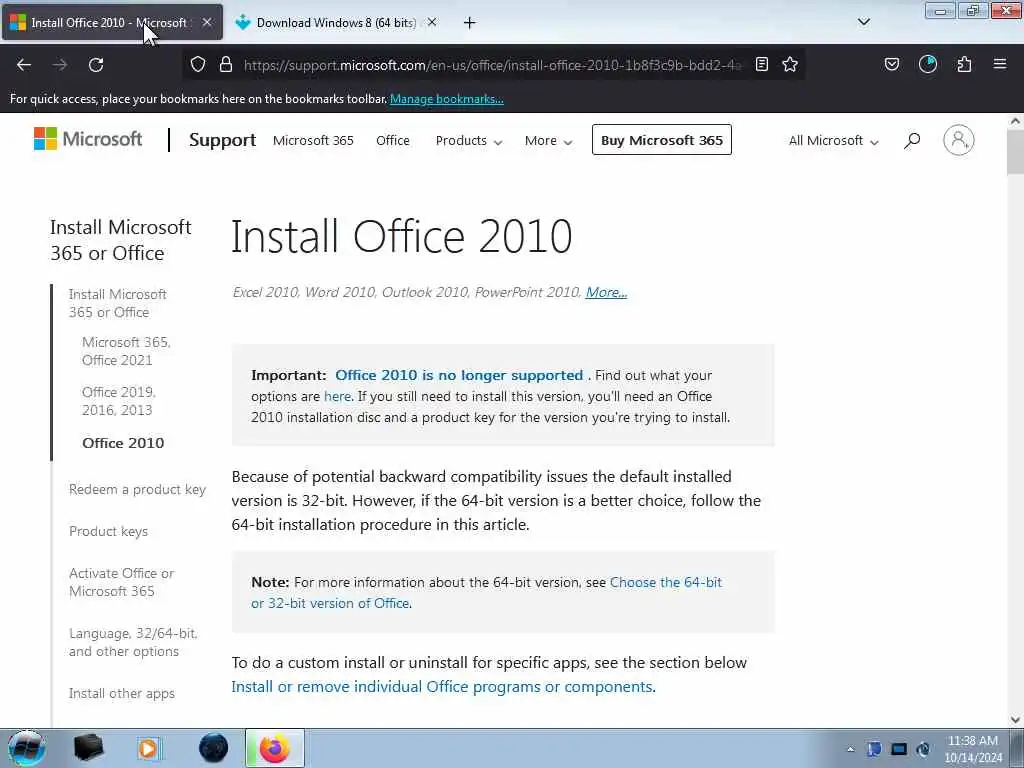
Task: Open the clock showing 11:38 AM
Action: [x=973, y=749]
